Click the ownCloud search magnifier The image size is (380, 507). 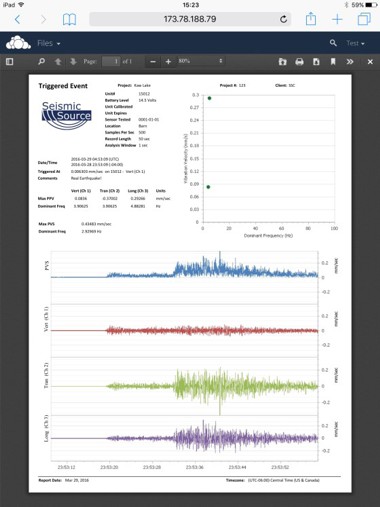[x=333, y=43]
